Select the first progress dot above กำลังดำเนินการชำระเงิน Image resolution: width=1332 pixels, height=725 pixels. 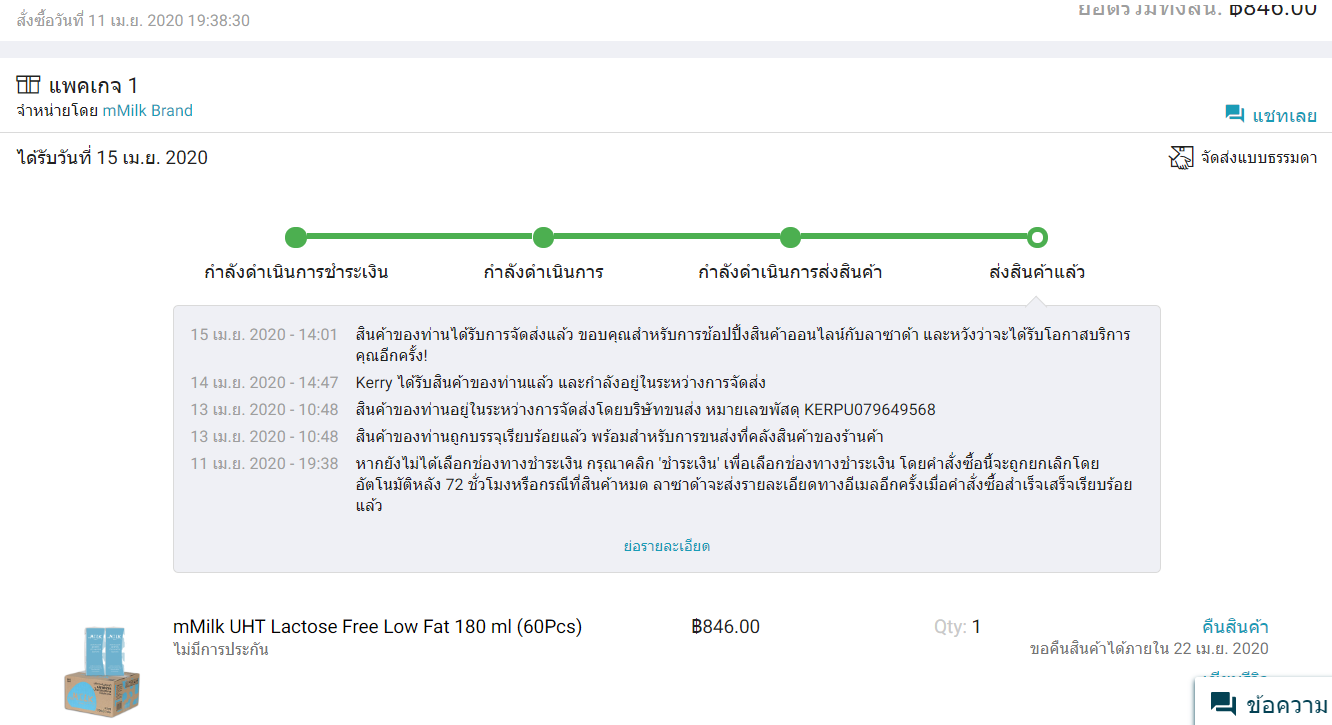click(295, 238)
